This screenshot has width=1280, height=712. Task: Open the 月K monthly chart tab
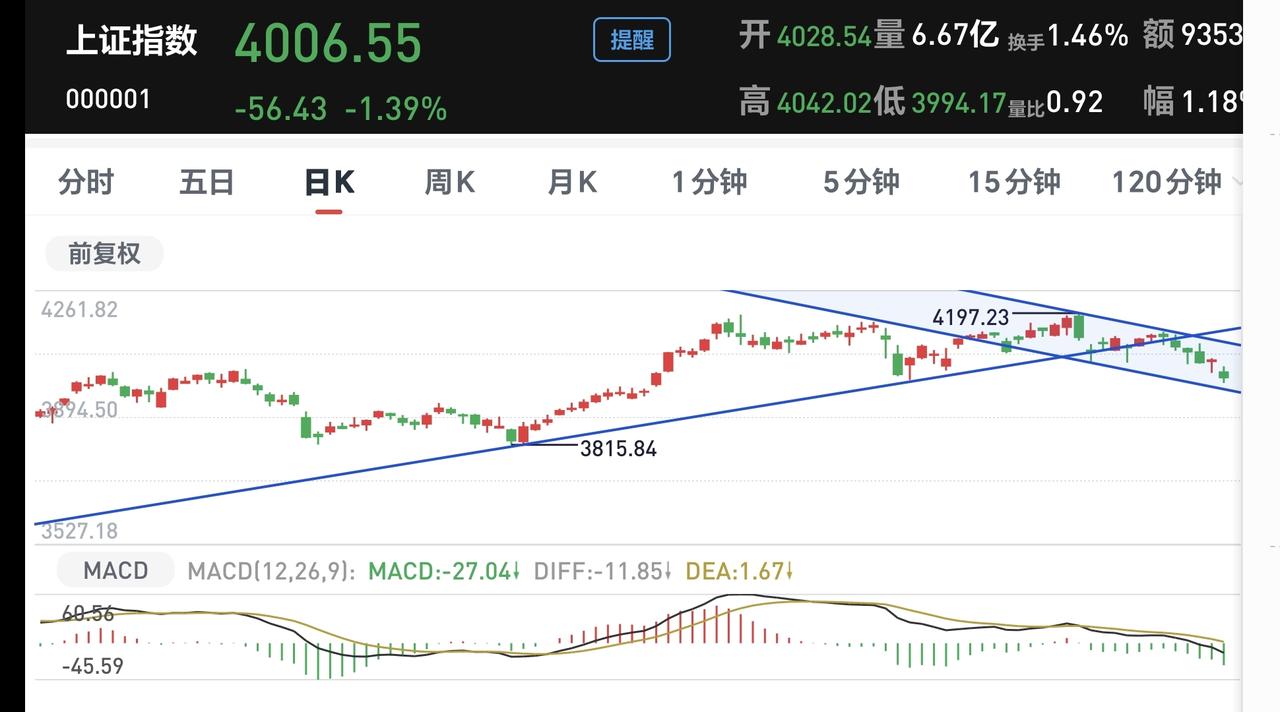572,182
